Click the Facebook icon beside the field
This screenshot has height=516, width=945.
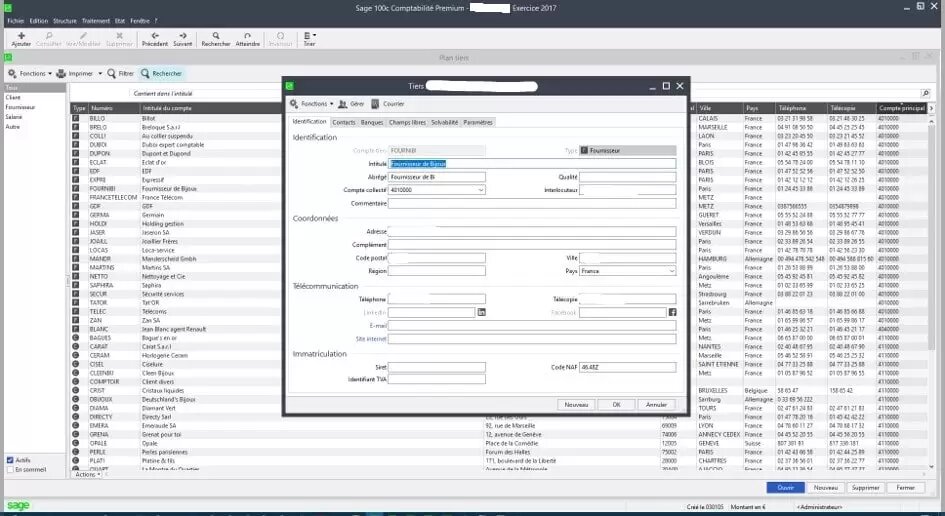(673, 312)
